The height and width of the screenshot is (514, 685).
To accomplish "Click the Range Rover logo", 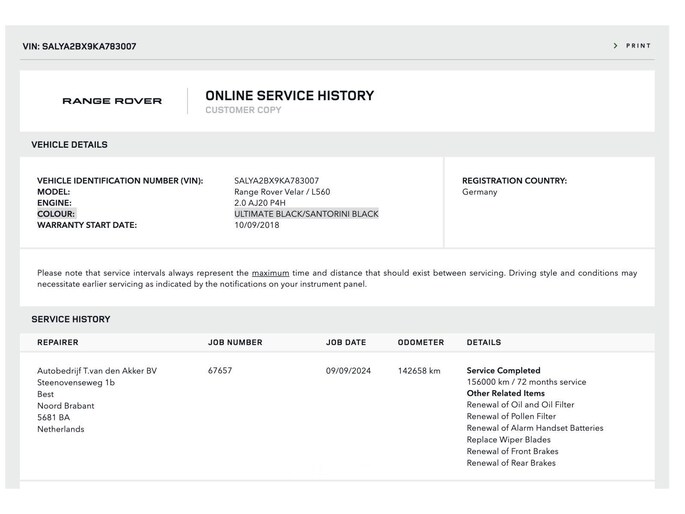I will tap(112, 101).
